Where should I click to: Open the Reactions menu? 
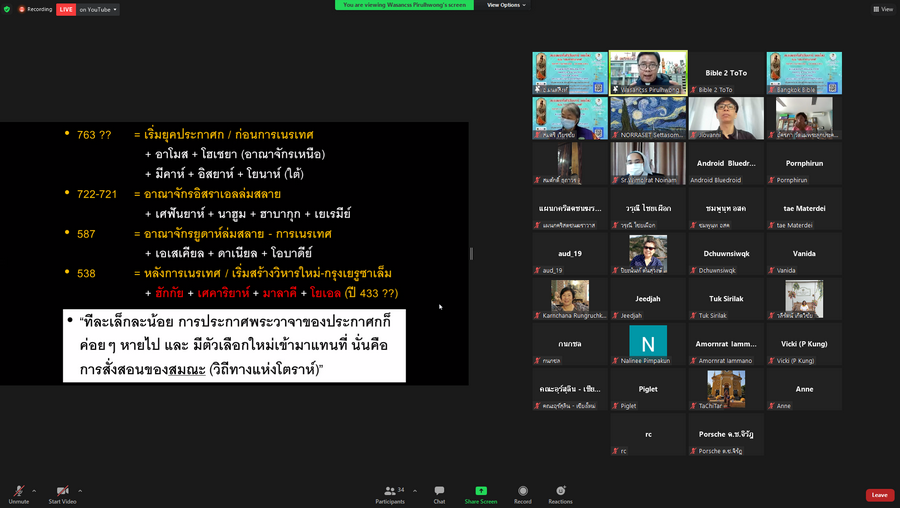560,493
